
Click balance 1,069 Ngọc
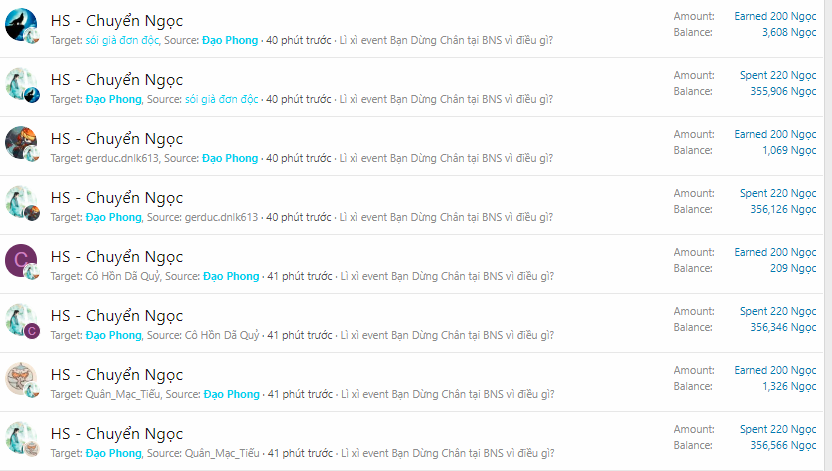[x=789, y=150]
